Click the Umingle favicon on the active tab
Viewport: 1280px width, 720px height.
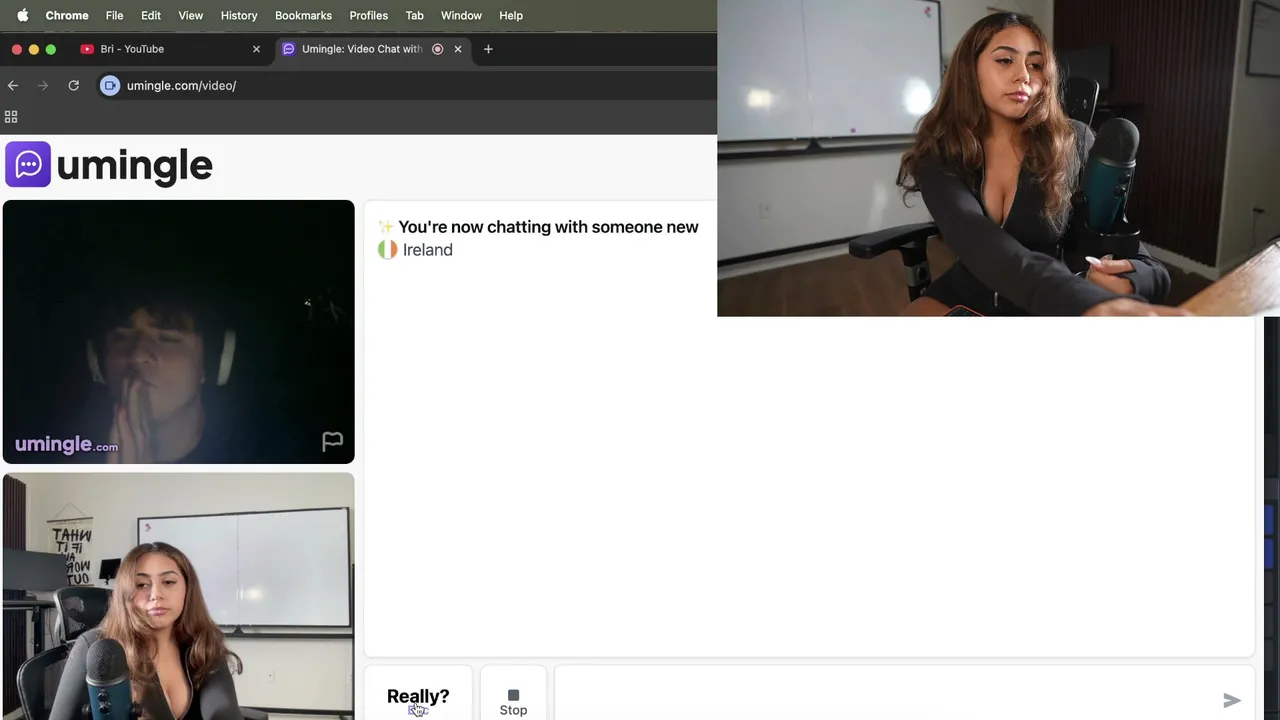[x=289, y=49]
